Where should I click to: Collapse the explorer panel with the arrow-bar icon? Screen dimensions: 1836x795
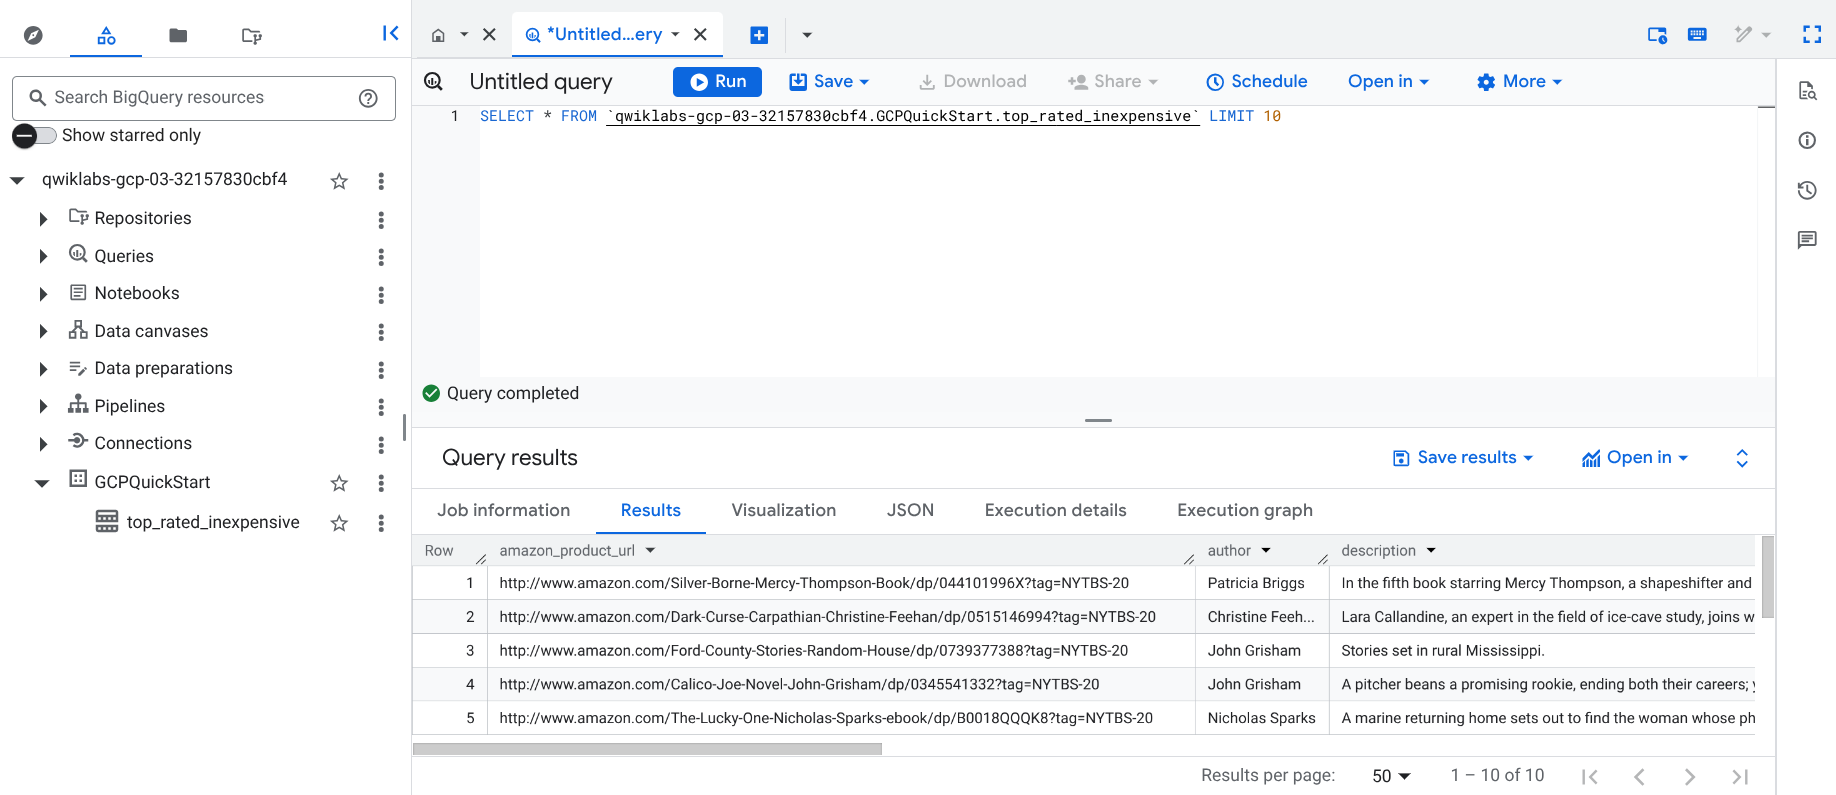[390, 33]
